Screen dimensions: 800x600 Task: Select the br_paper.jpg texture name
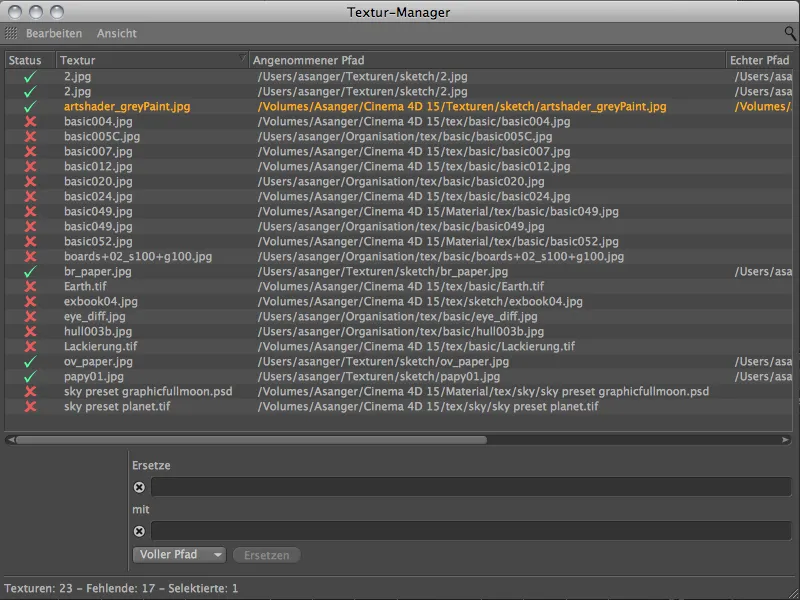pos(97,271)
